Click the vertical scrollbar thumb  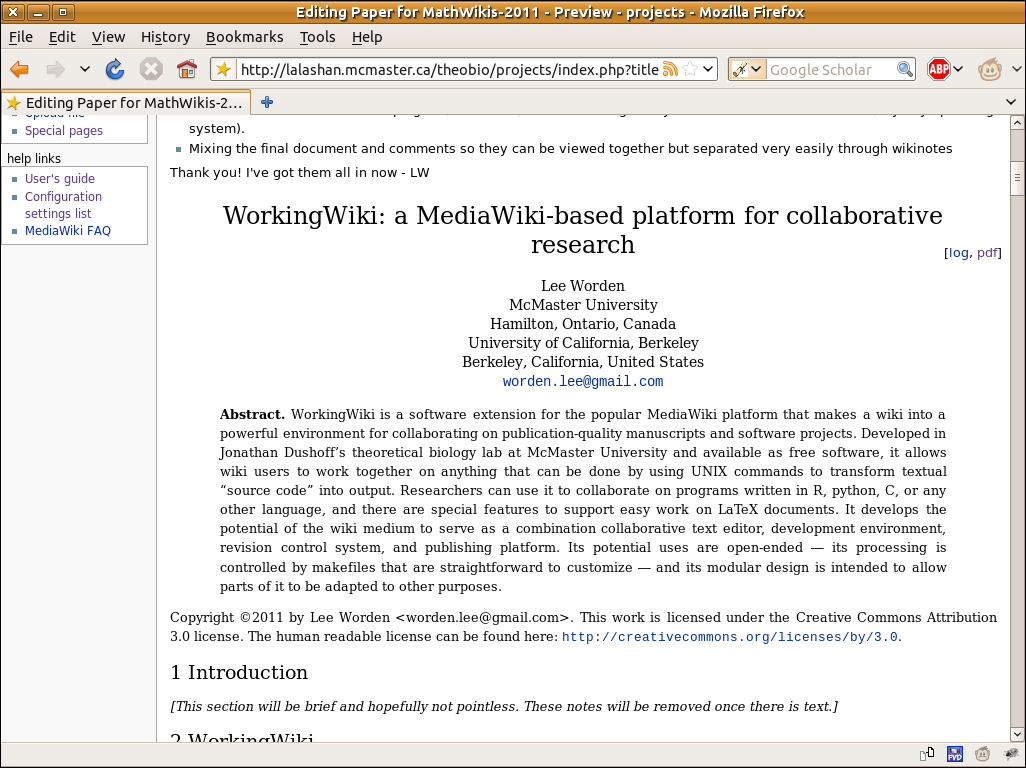(1017, 178)
